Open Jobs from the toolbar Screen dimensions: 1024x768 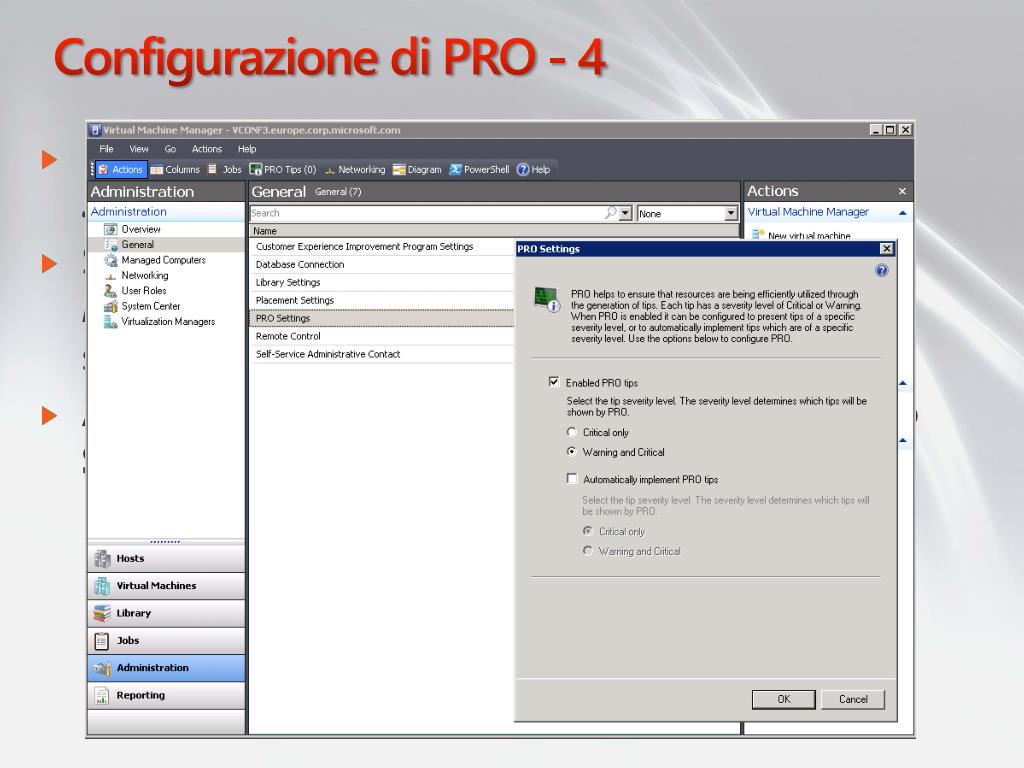click(x=225, y=170)
